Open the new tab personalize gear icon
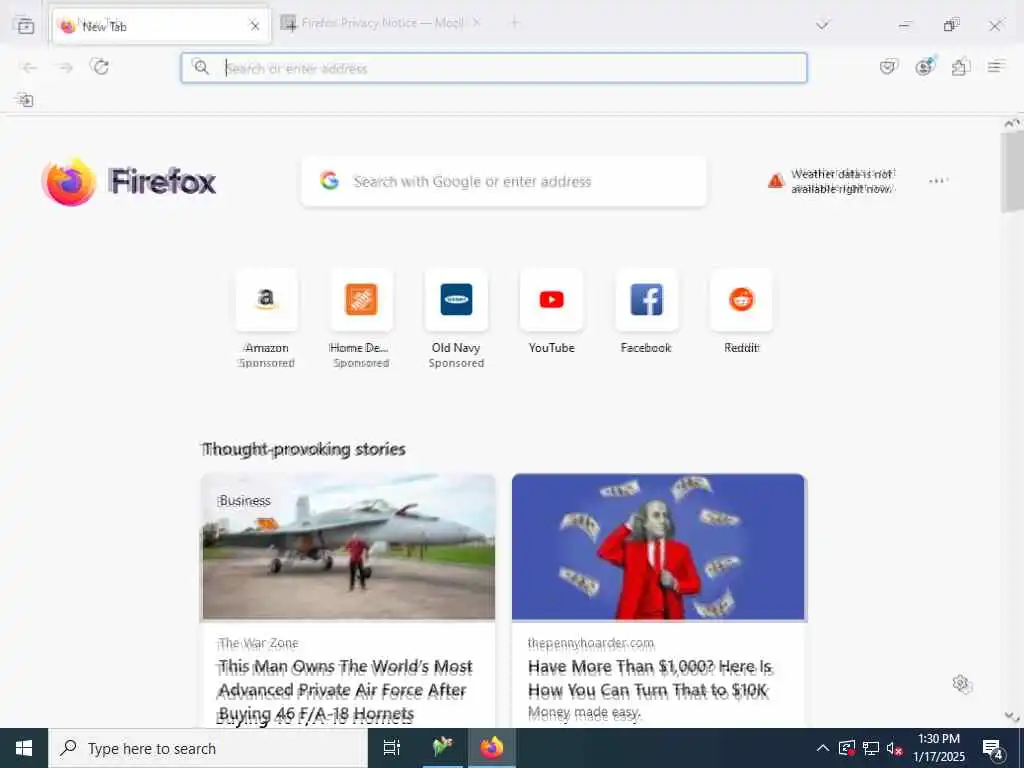Screen dimensions: 1024x768 tap(961, 684)
